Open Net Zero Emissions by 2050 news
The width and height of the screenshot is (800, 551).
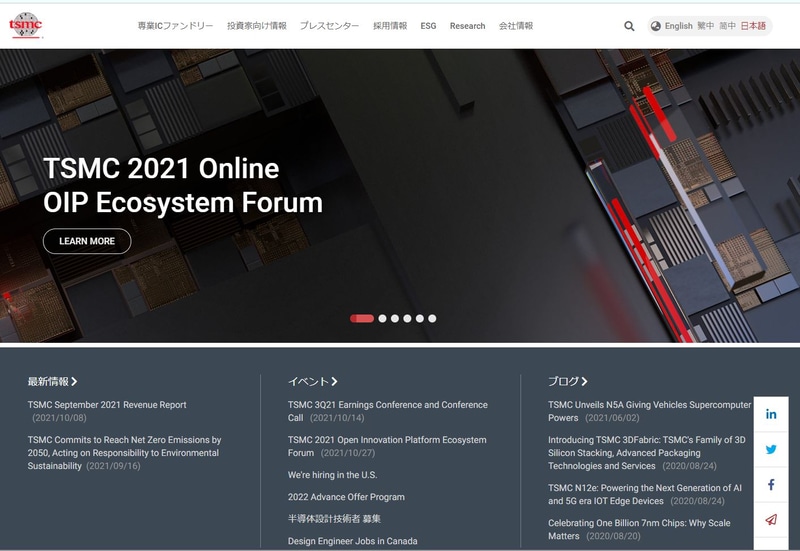pyautogui.click(x=124, y=453)
